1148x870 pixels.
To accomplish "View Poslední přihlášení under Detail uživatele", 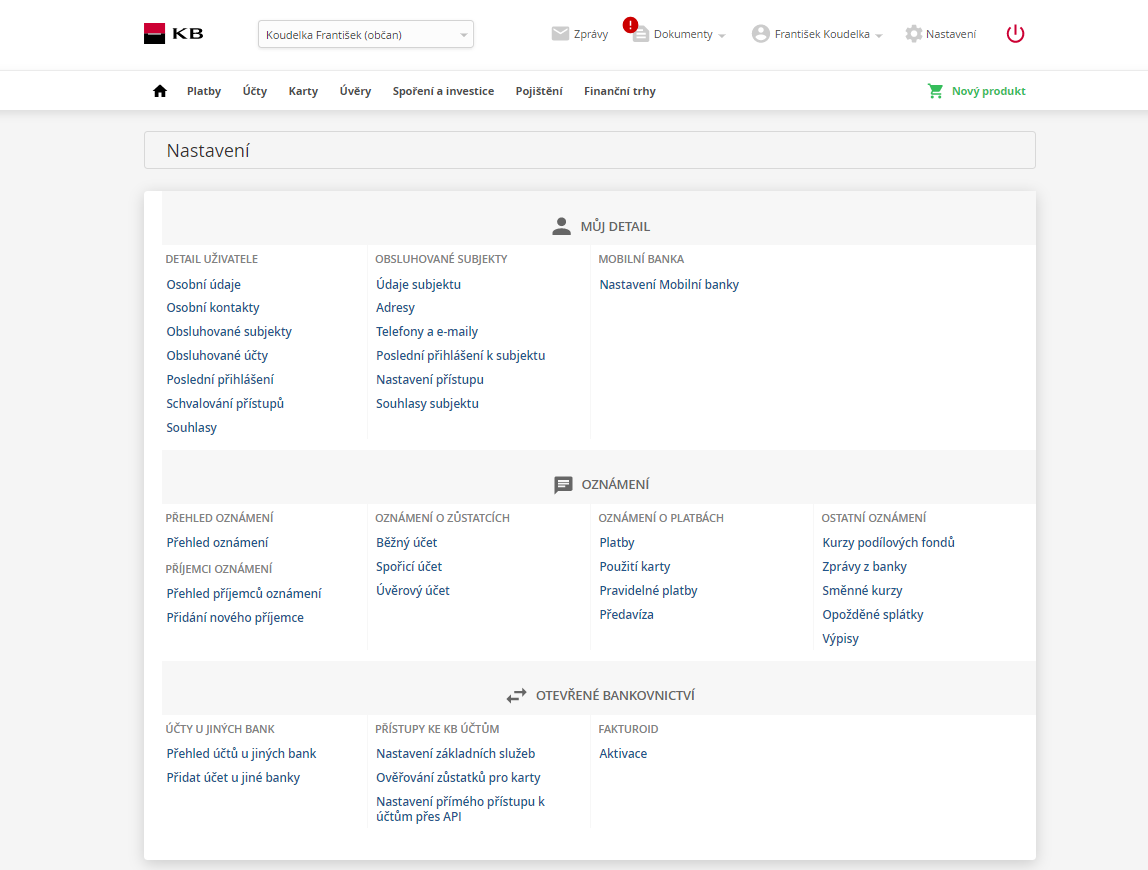I will 220,379.
